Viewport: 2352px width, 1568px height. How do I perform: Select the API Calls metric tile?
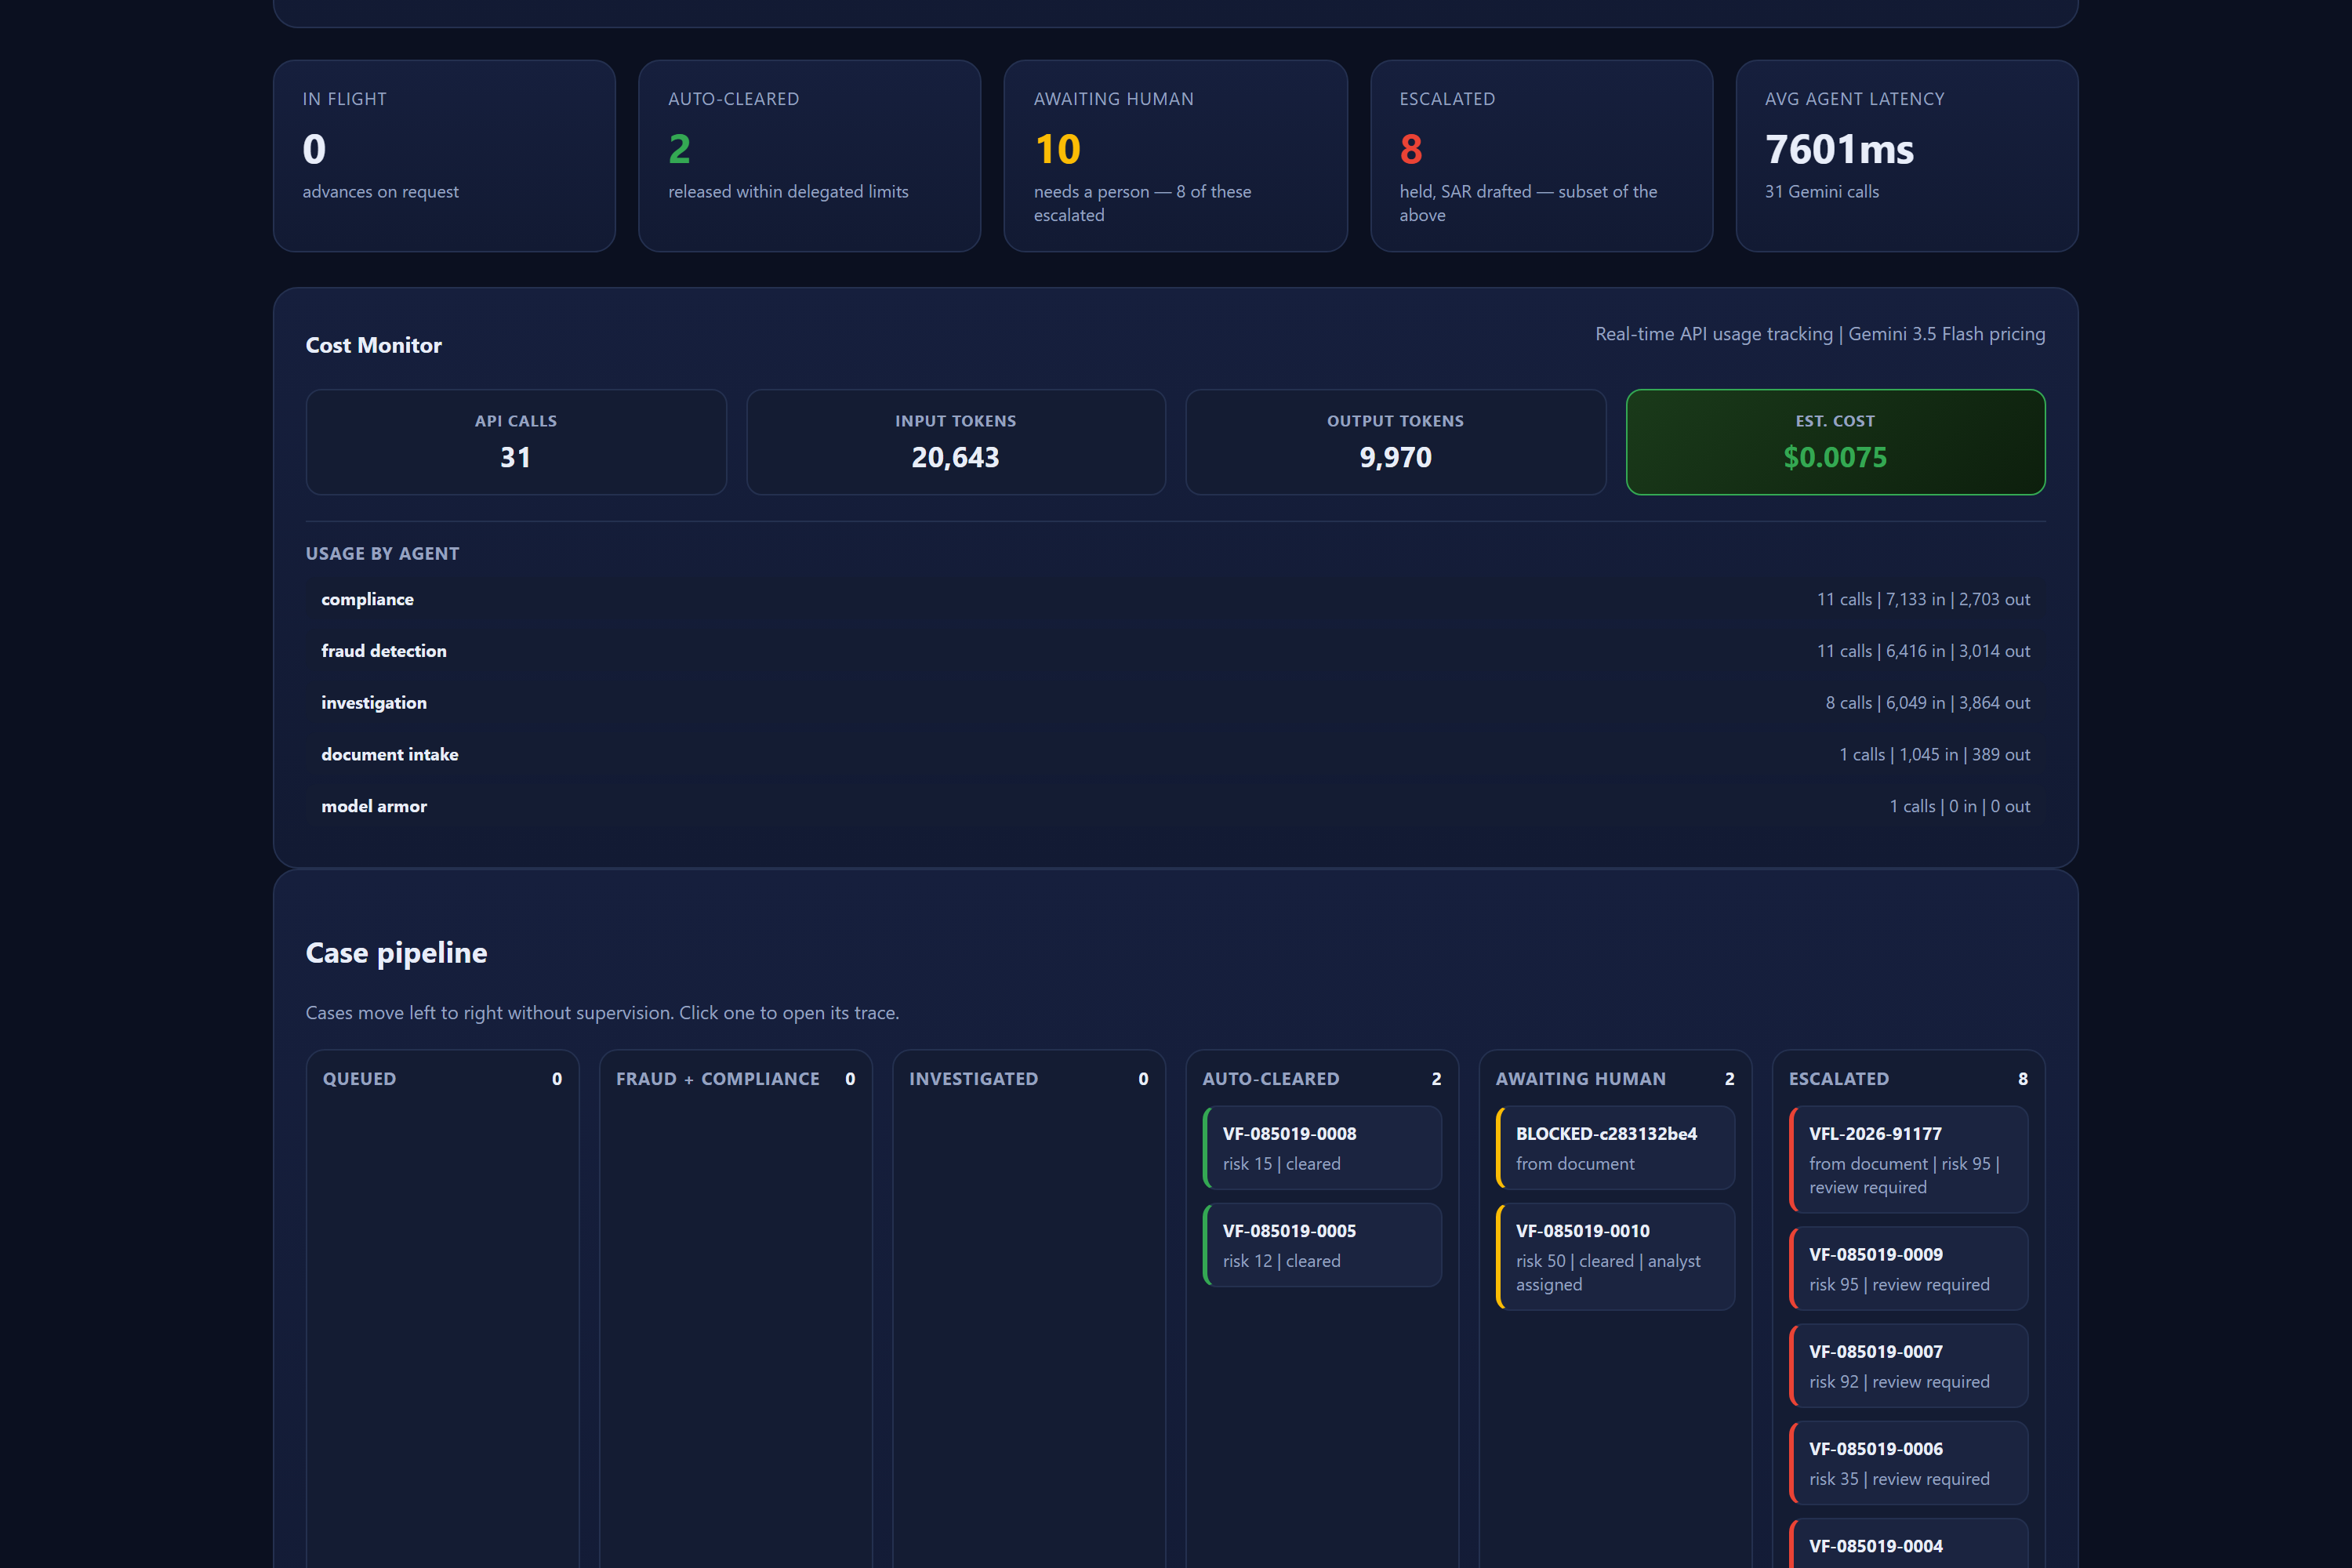(516, 442)
